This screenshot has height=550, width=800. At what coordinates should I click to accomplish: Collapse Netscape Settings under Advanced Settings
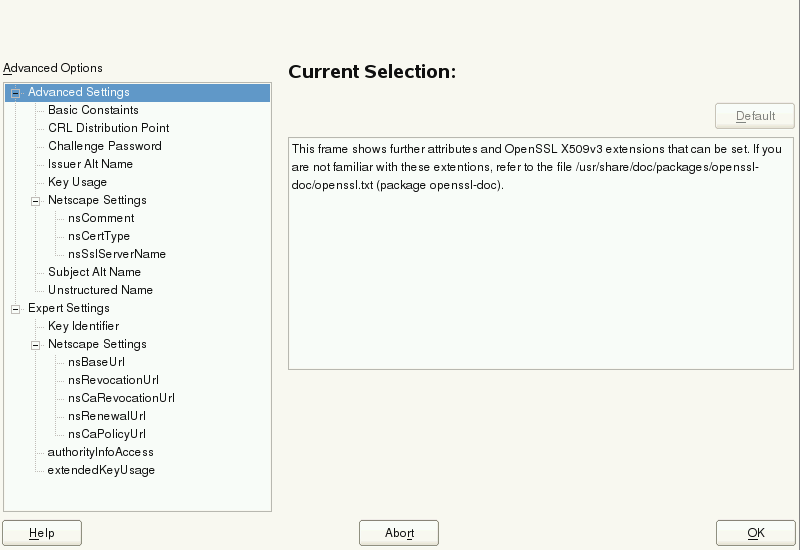(35, 200)
